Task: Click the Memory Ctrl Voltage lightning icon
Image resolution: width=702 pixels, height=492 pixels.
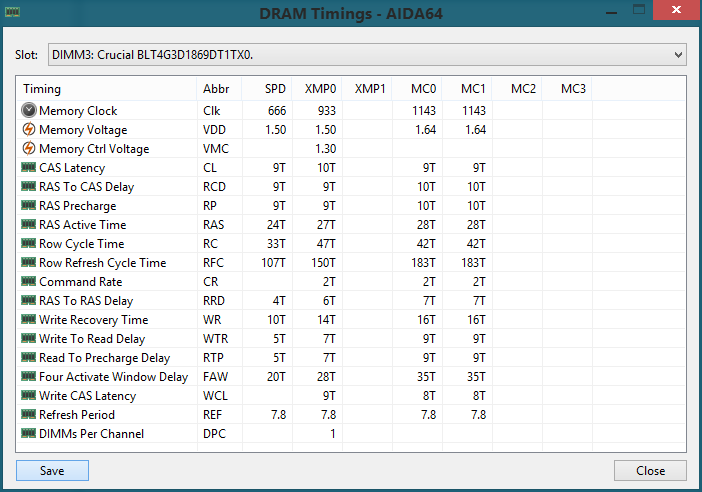Action: pyautogui.click(x=29, y=148)
